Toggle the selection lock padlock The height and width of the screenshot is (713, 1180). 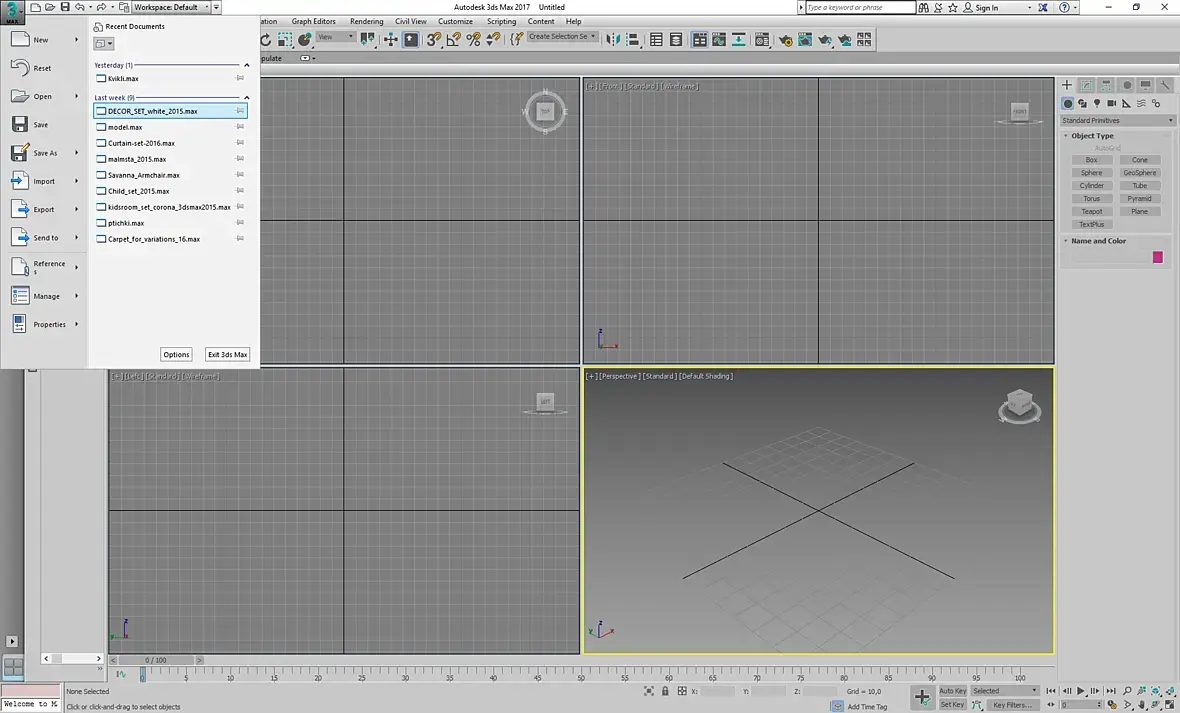665,690
